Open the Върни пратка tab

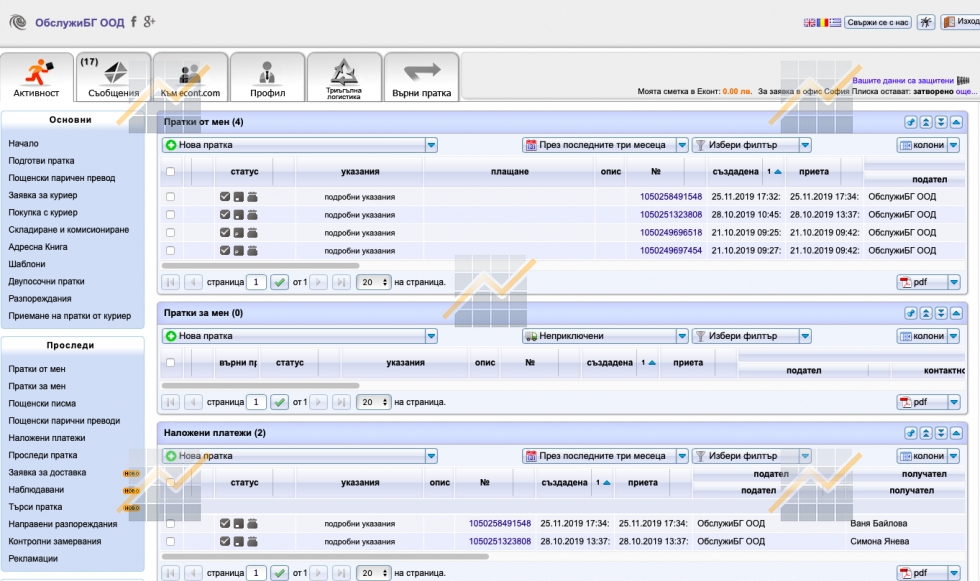point(421,77)
